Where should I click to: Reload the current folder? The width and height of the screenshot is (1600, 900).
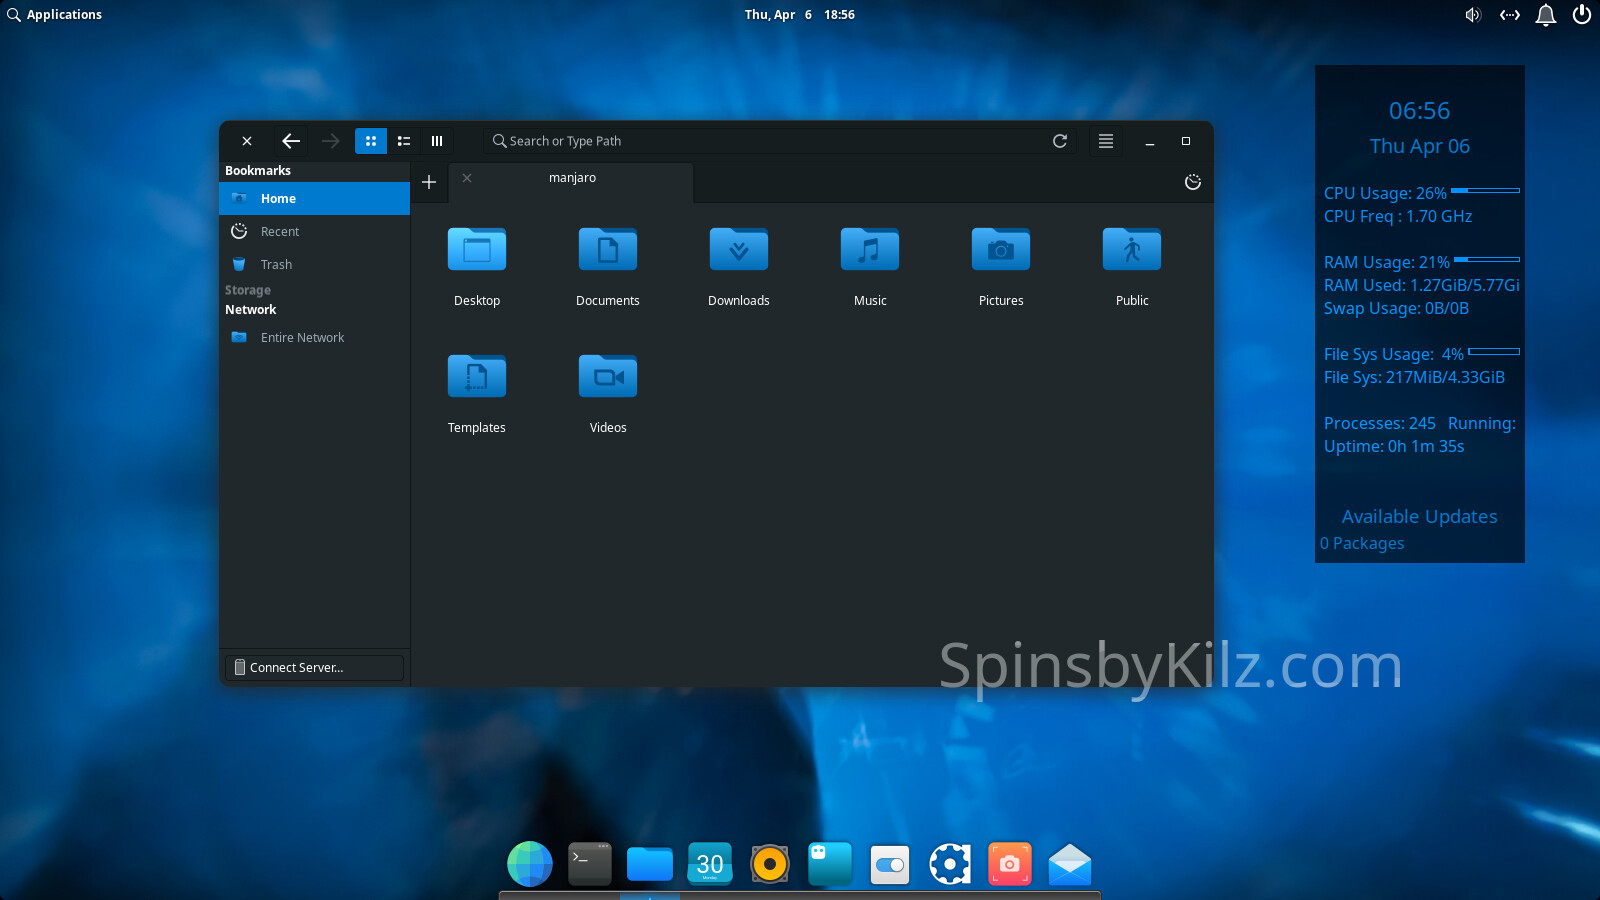tap(1060, 141)
